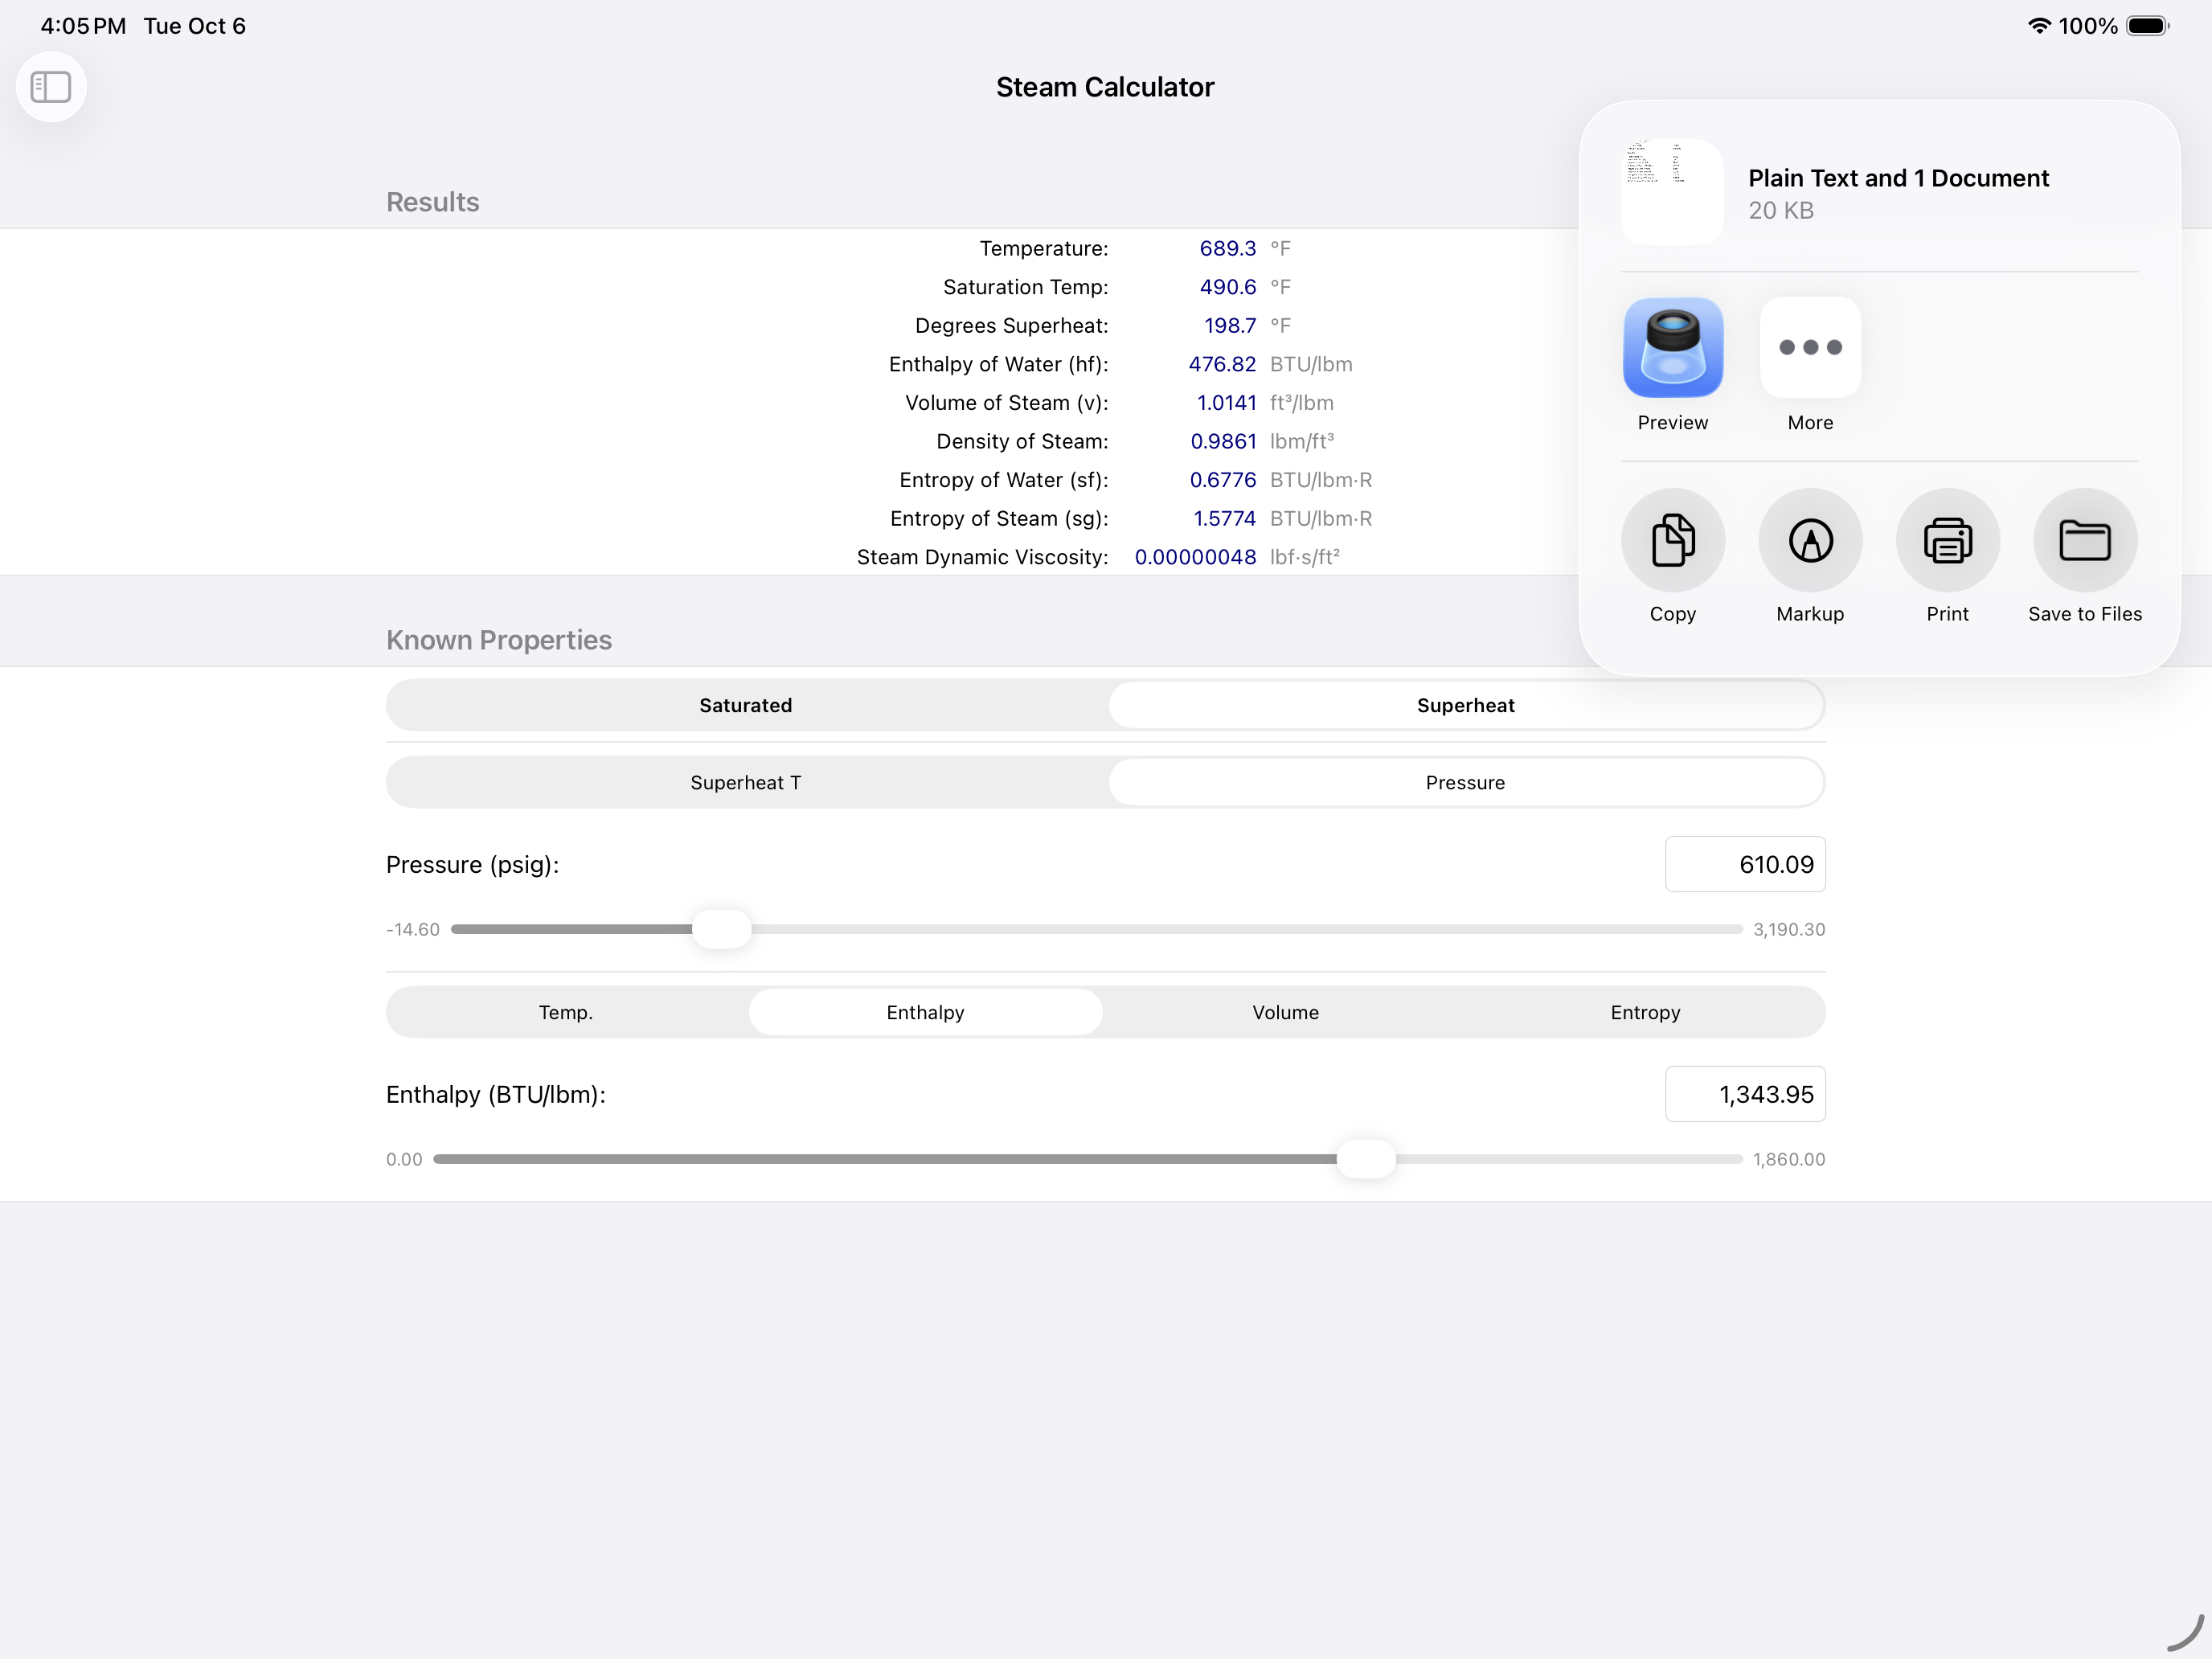Click the Steam Calculator title
The height and width of the screenshot is (1659, 2212).
click(1105, 87)
